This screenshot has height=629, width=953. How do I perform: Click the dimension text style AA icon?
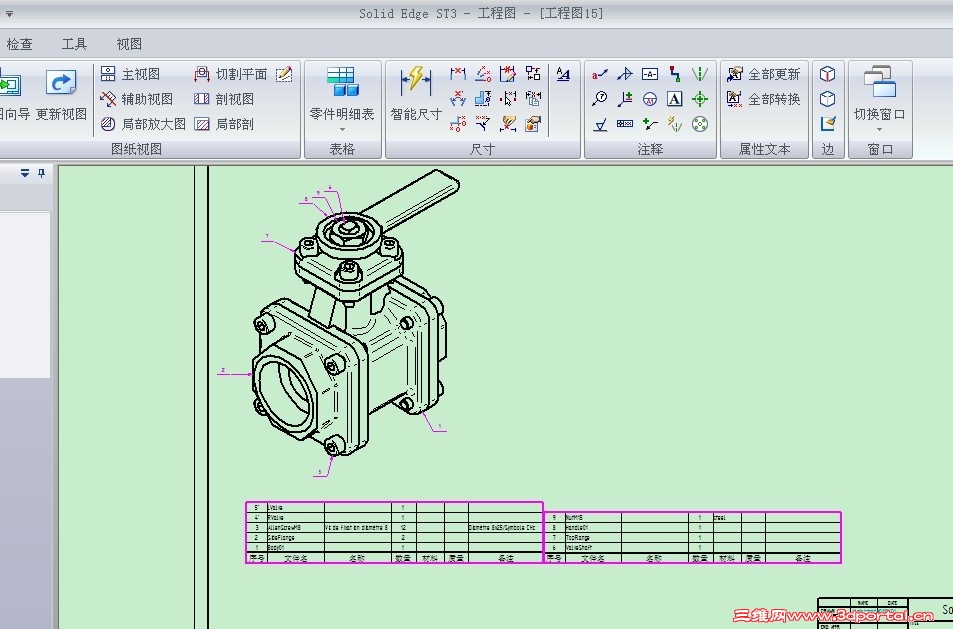coord(563,74)
